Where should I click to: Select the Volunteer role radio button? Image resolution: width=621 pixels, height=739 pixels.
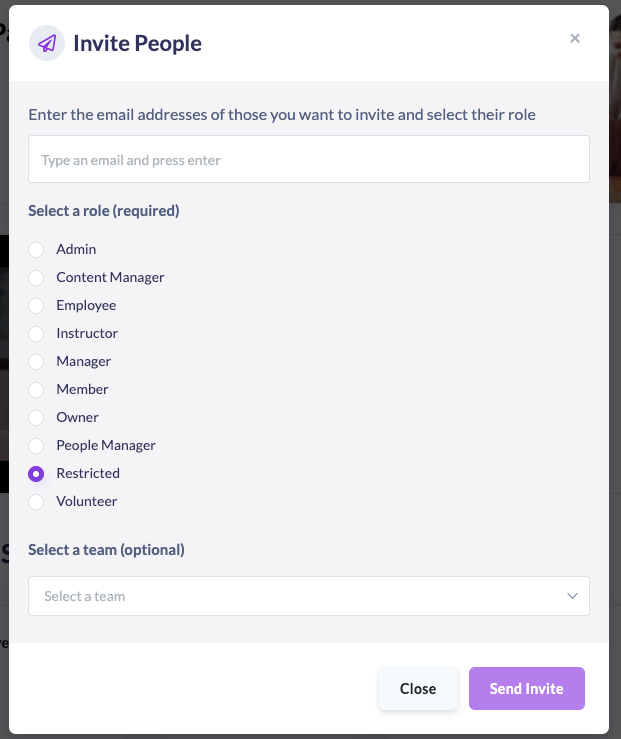pos(36,501)
